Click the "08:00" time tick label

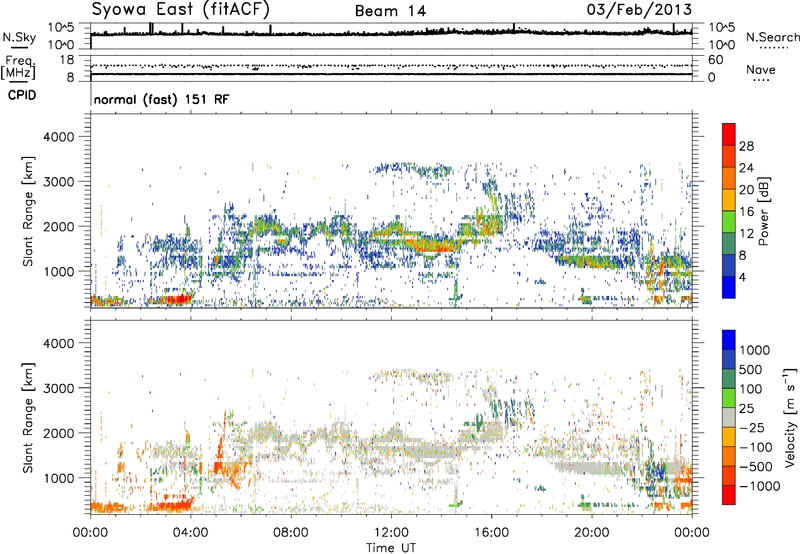point(291,533)
